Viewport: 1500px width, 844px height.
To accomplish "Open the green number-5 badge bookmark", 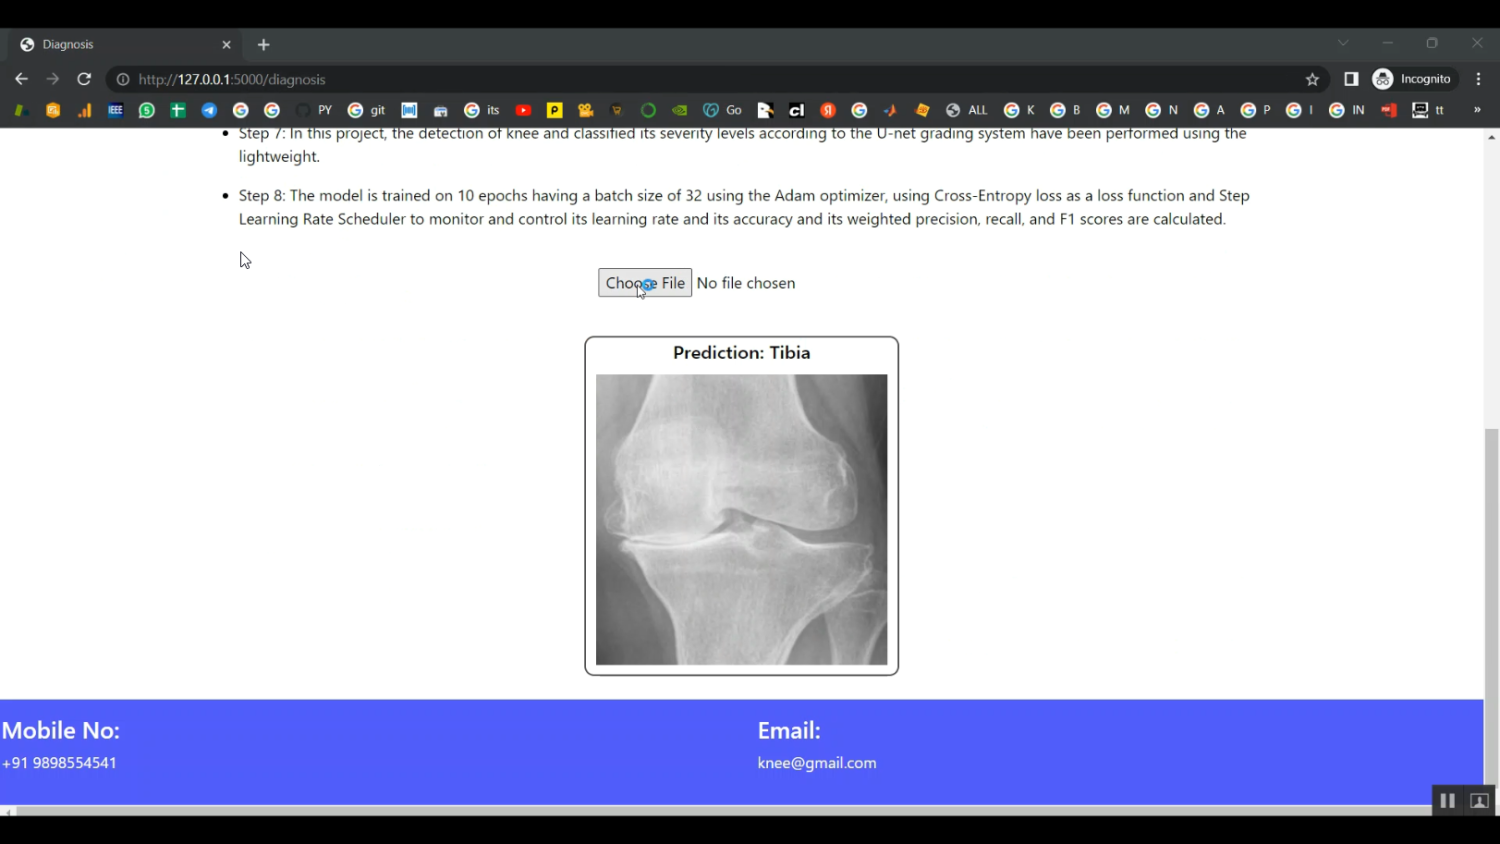I will pyautogui.click(x=147, y=110).
